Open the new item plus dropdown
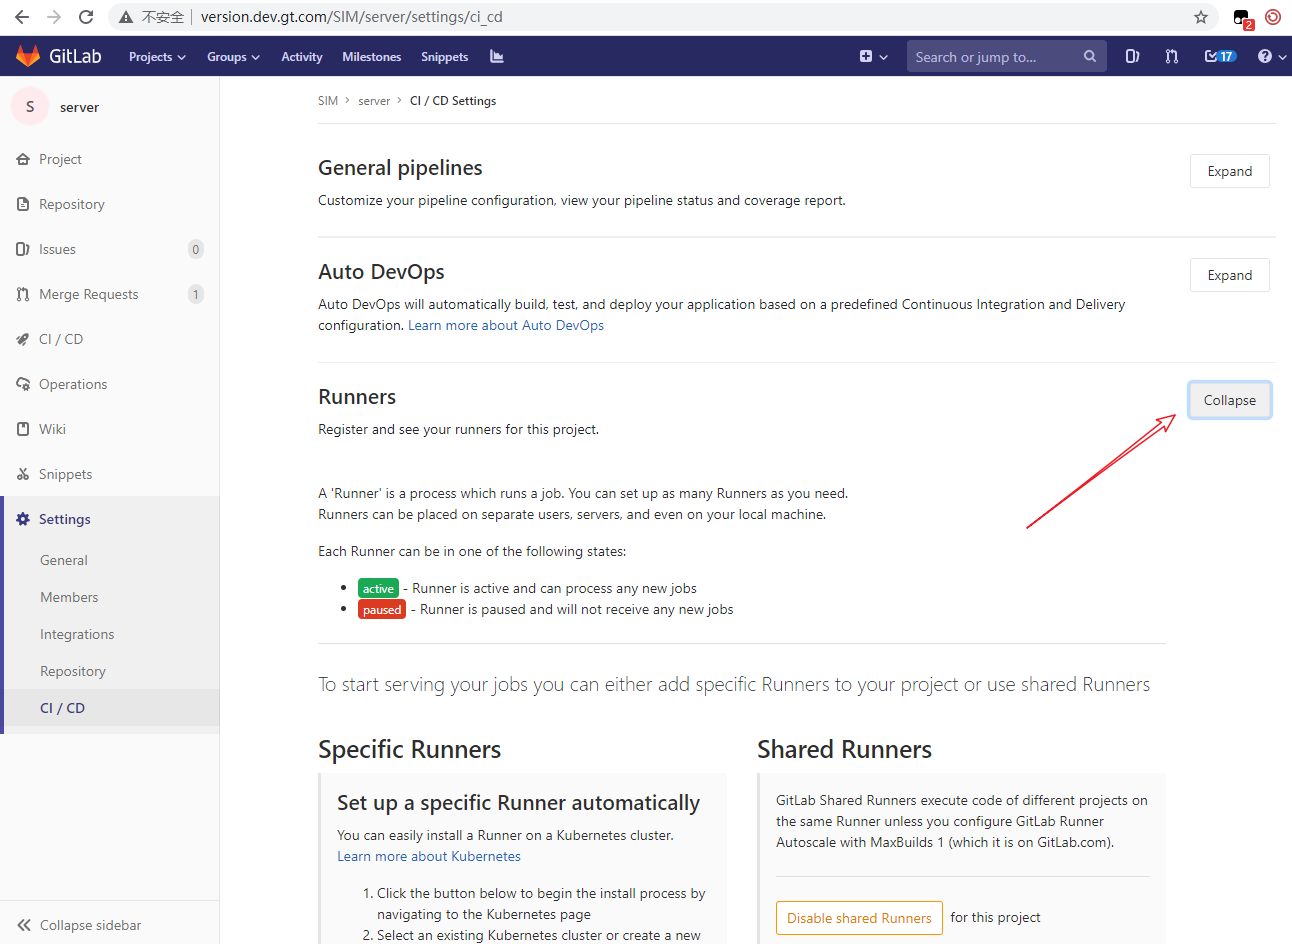Screen dimensions: 1292x944 [873, 57]
